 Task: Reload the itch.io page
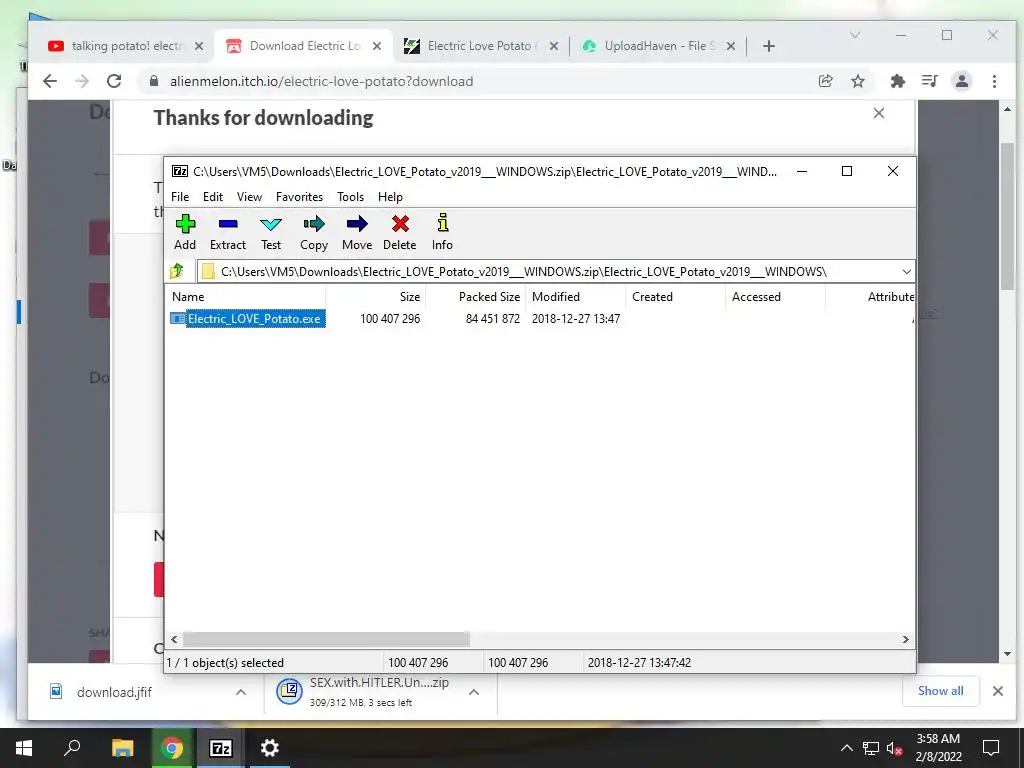point(114,81)
